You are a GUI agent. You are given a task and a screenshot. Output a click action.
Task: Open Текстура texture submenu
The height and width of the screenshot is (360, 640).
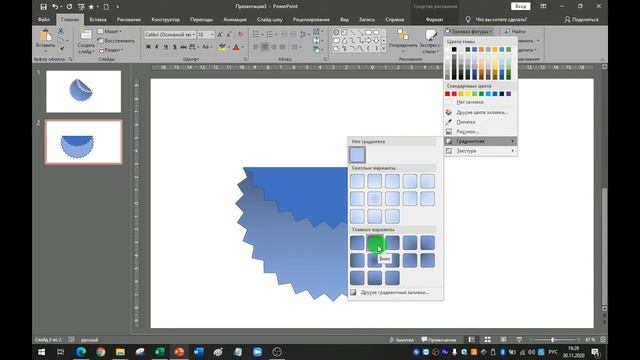click(x=480, y=151)
